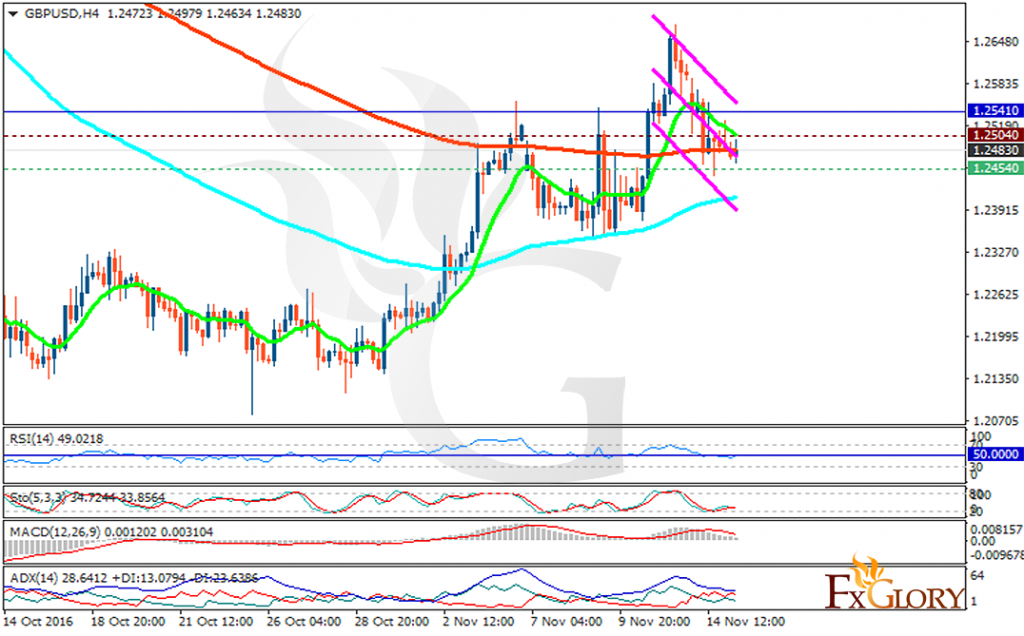Viewport: 1024px width, 636px height.
Task: Click the RSI(14) 49.0218 indicator label
Action: (56, 439)
